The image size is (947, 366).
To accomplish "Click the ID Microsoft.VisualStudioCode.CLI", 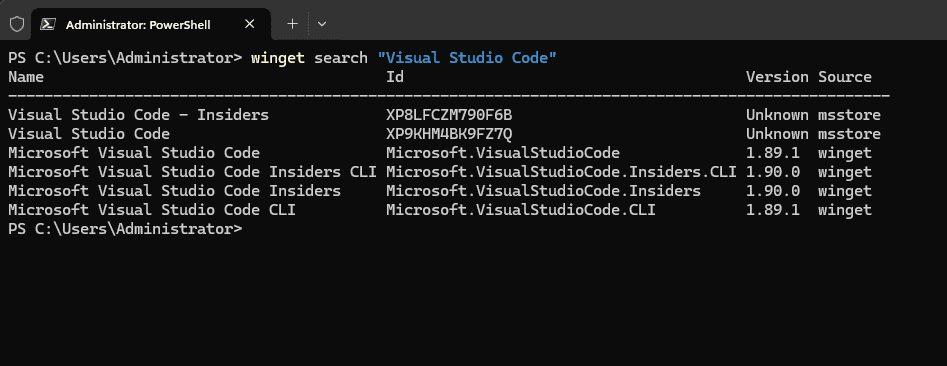I will [x=521, y=210].
